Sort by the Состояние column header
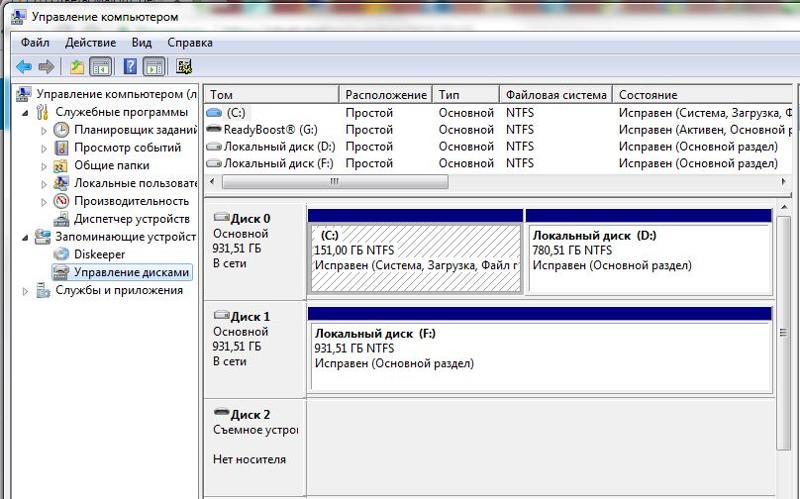800x499 pixels. (x=703, y=94)
